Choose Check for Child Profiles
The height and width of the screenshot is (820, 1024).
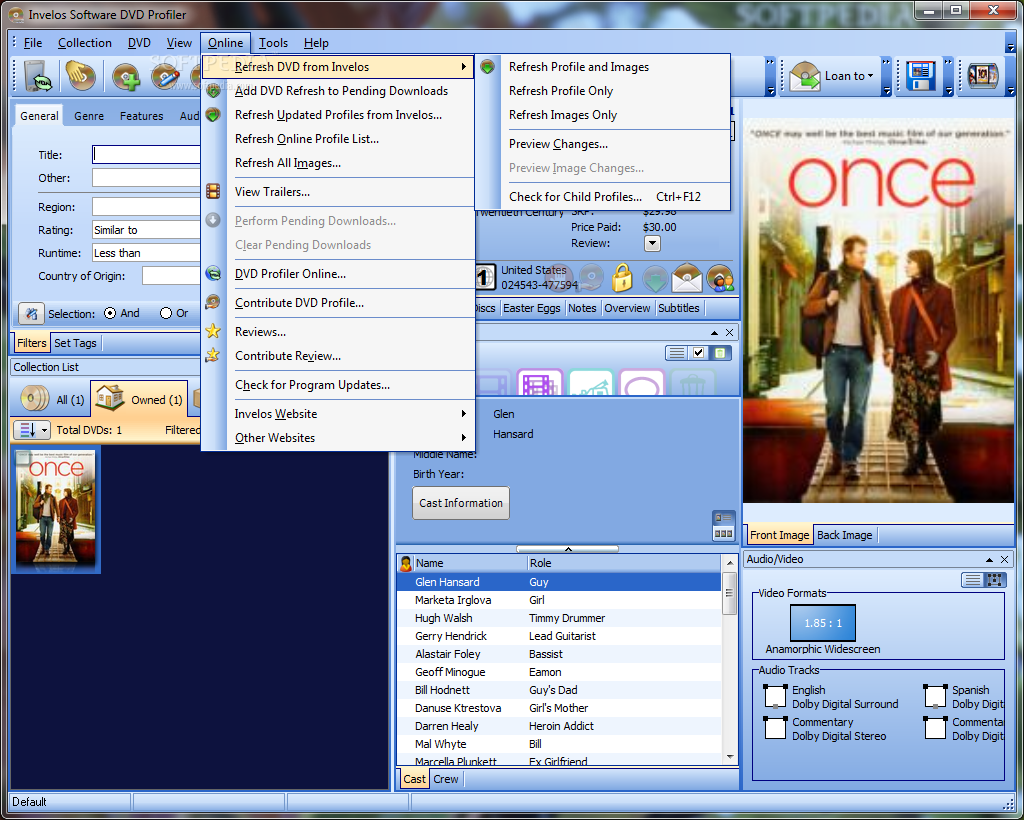[602, 197]
